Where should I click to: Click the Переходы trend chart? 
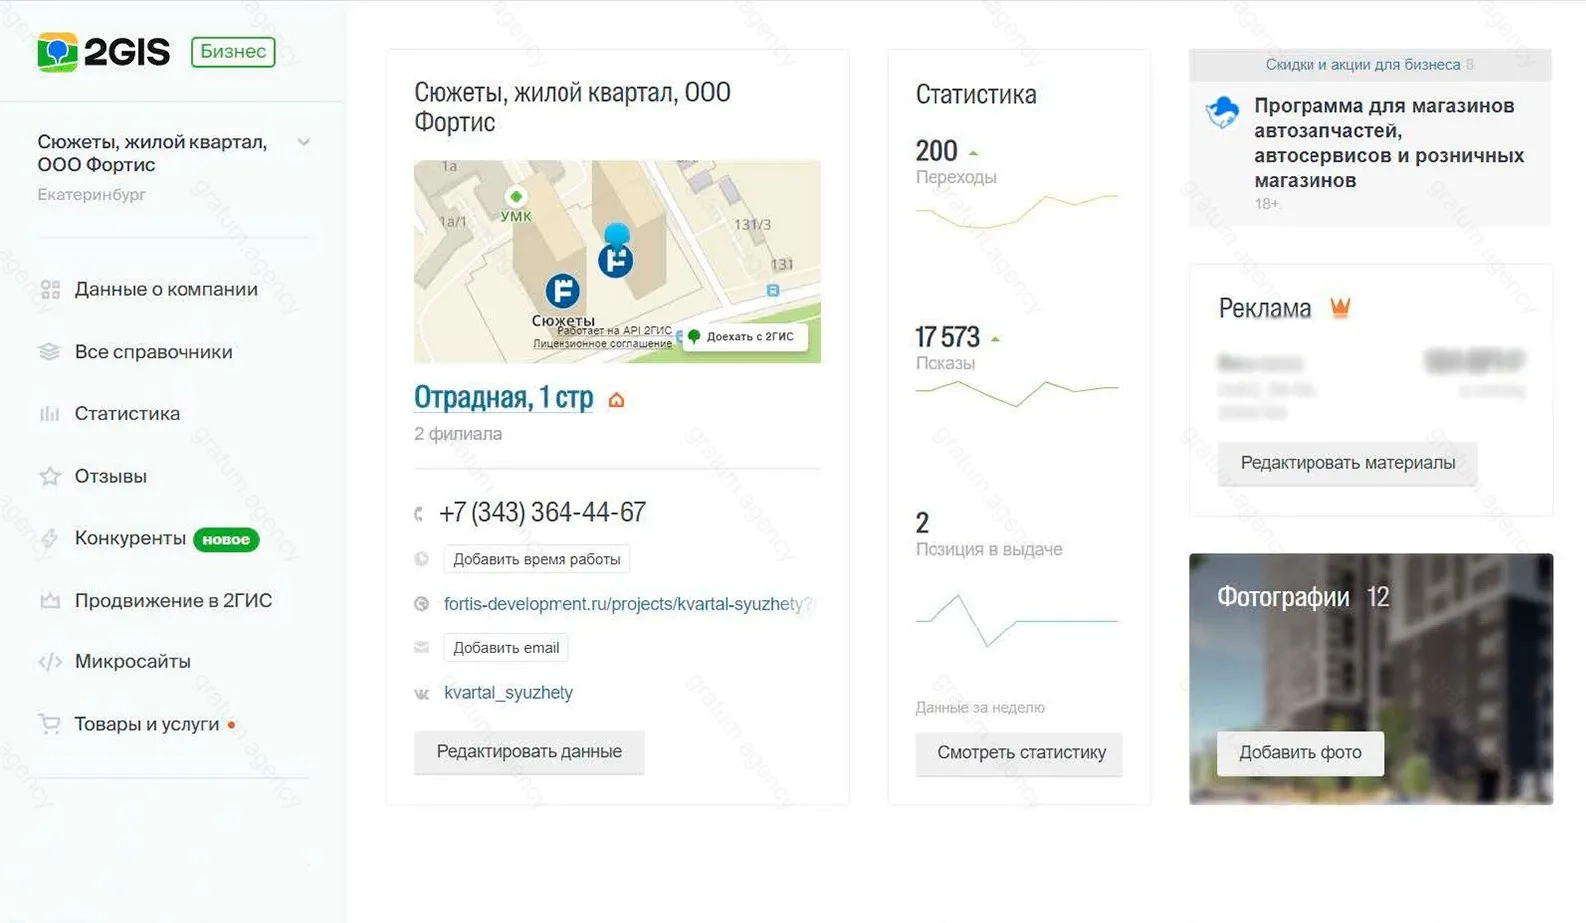pyautogui.click(x=1017, y=211)
